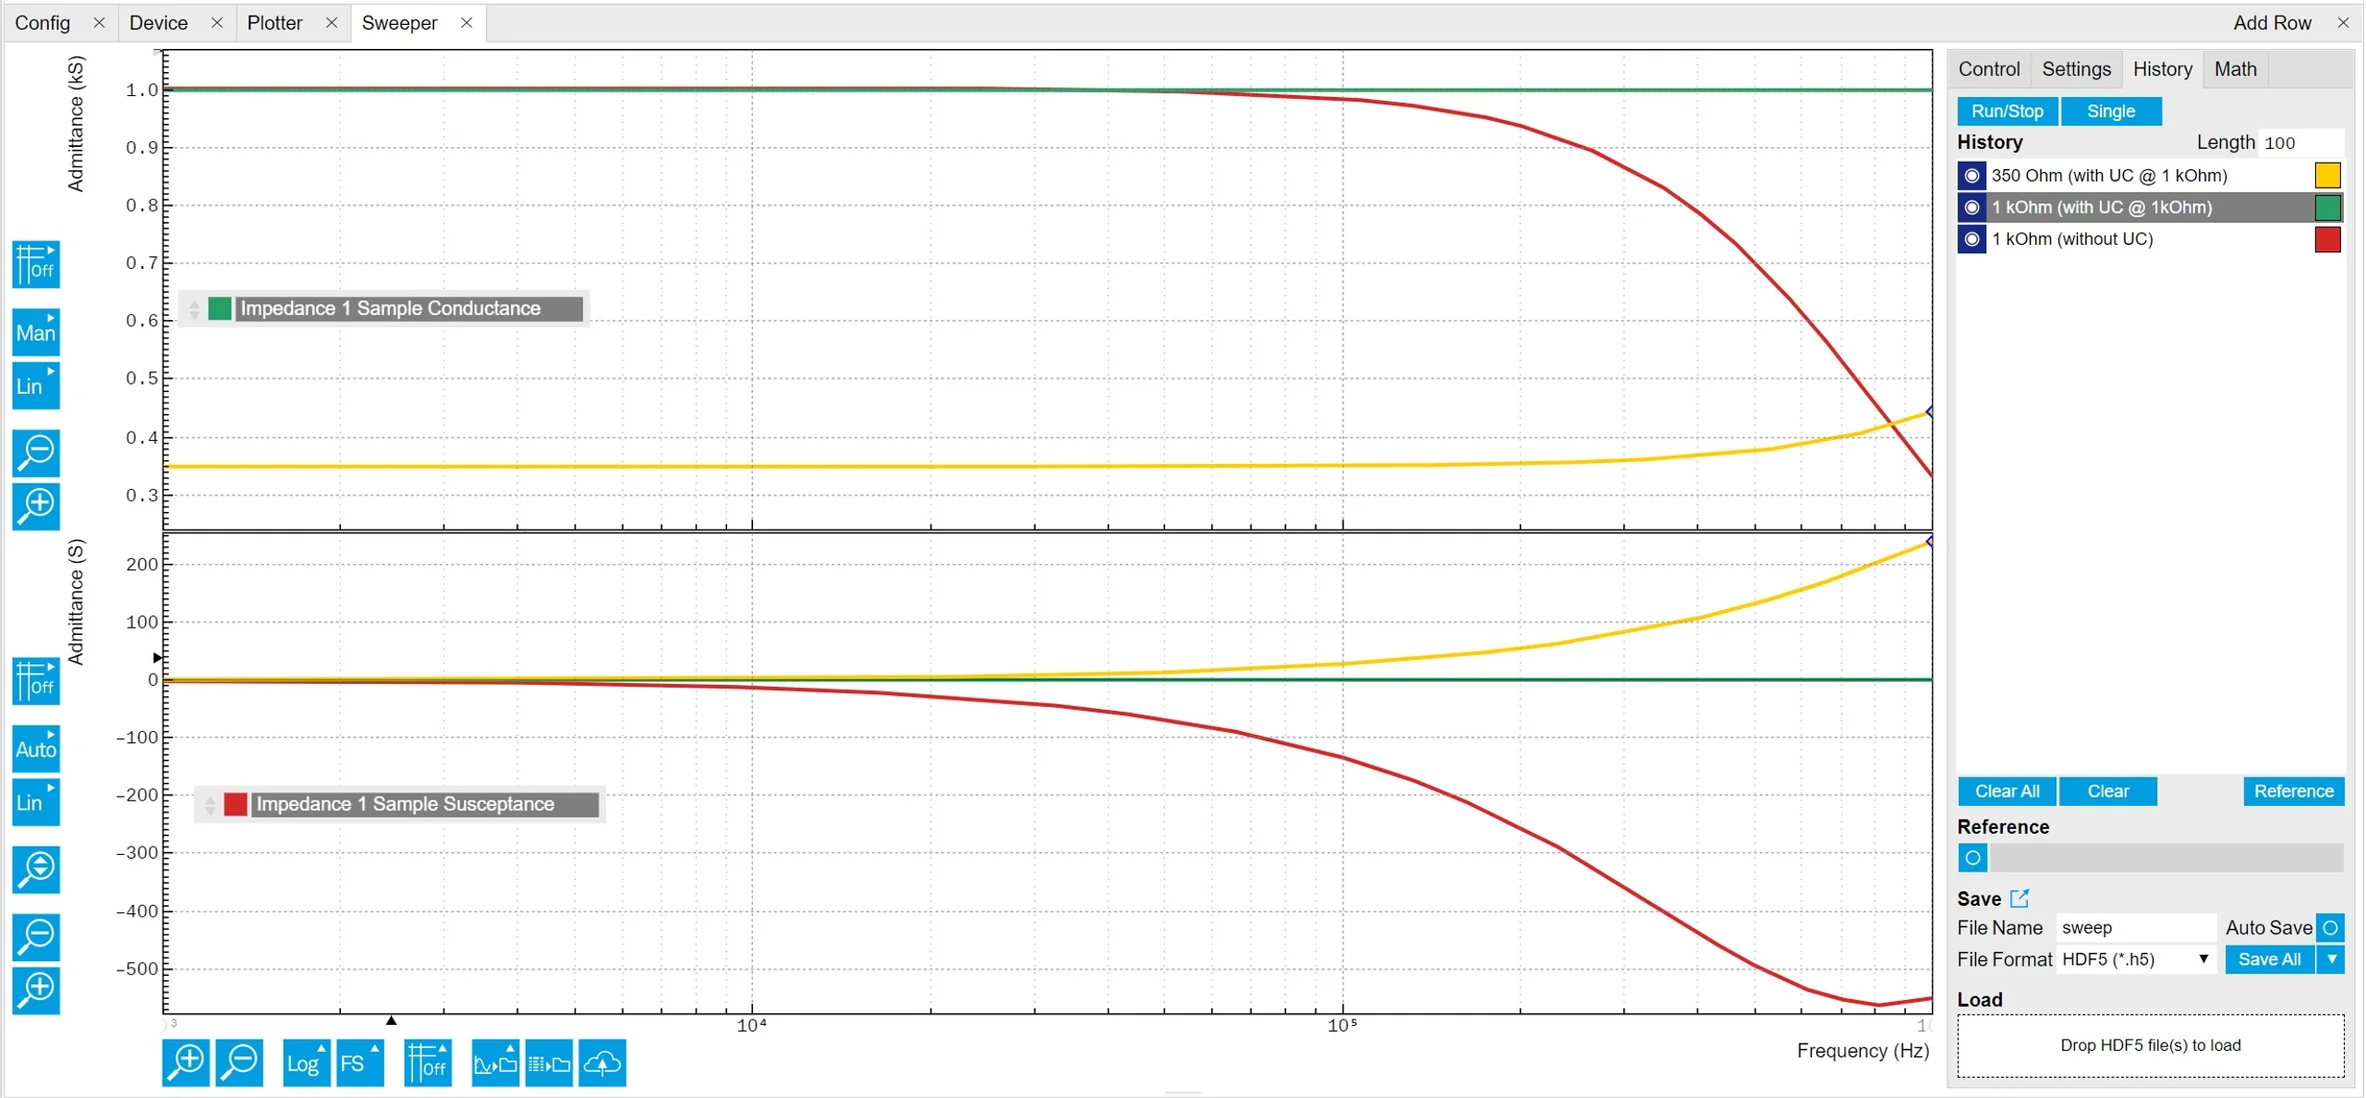
Task: Switch to the Config tab
Action: pos(43,22)
